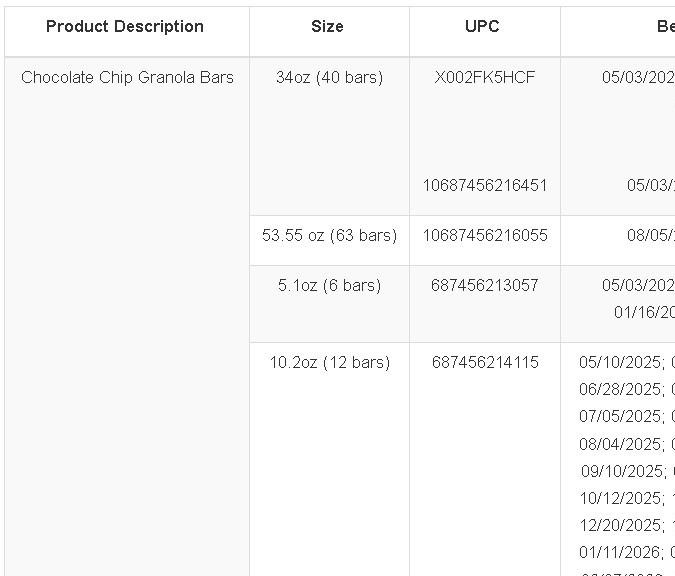Select the X002FK5HCF code text
The height and width of the screenshot is (576, 675).
pyautogui.click(x=485, y=78)
